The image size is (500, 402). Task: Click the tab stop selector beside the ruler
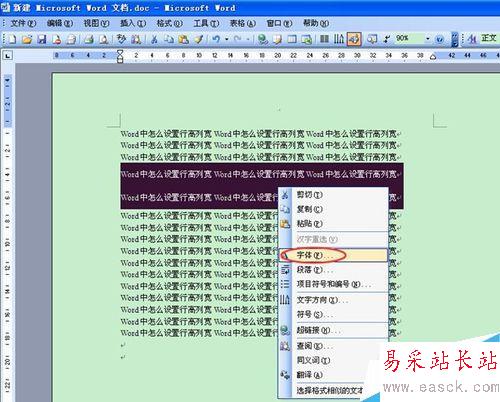tap(7, 55)
